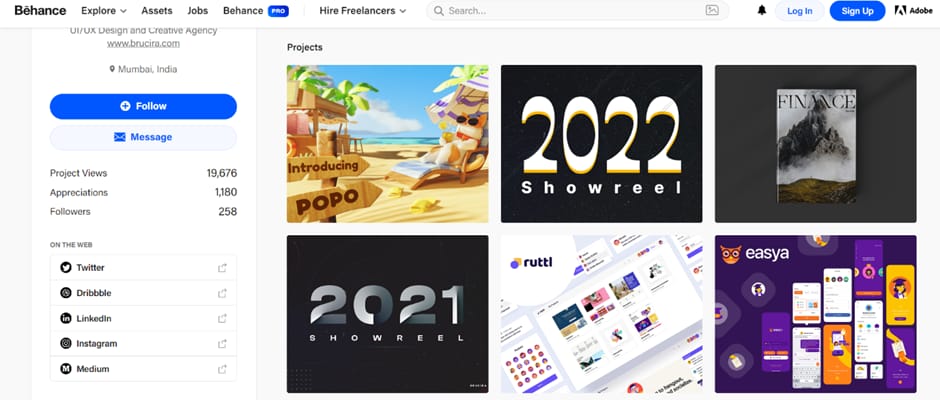Click the LinkedIn icon in On The Web
This screenshot has height=400, width=940.
[x=66, y=318]
